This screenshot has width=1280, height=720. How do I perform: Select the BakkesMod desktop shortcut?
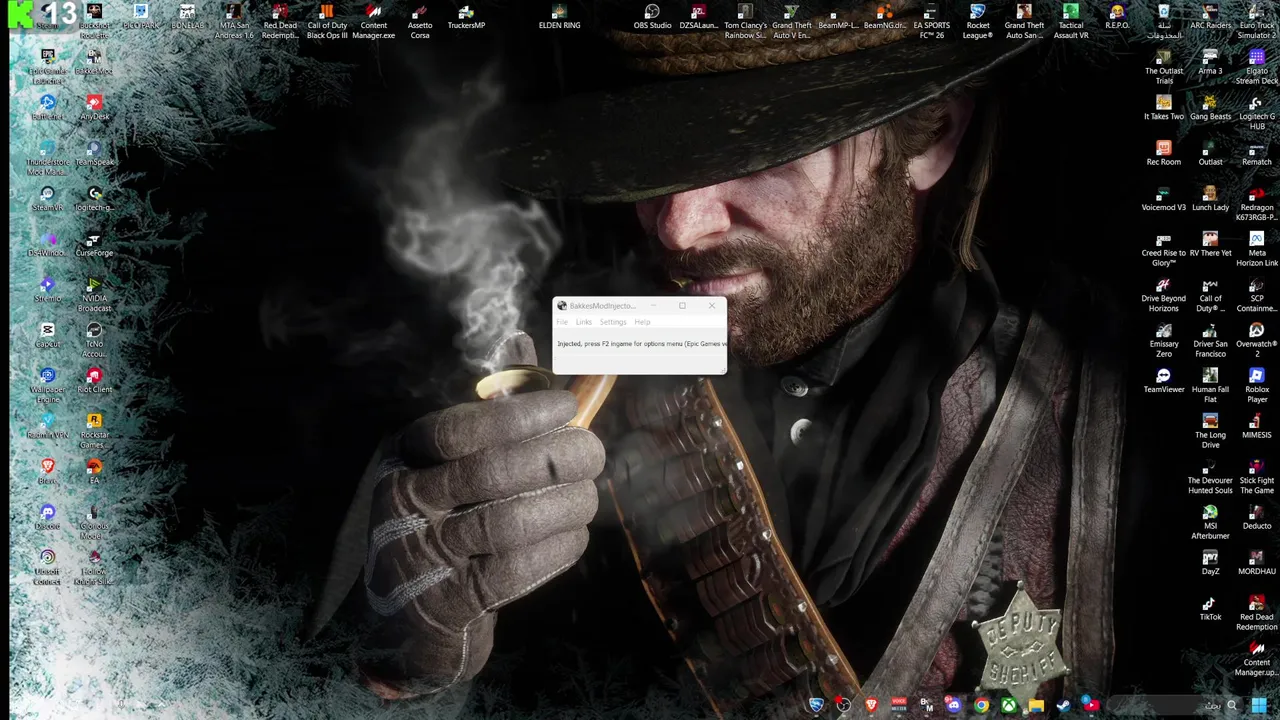coord(94,62)
